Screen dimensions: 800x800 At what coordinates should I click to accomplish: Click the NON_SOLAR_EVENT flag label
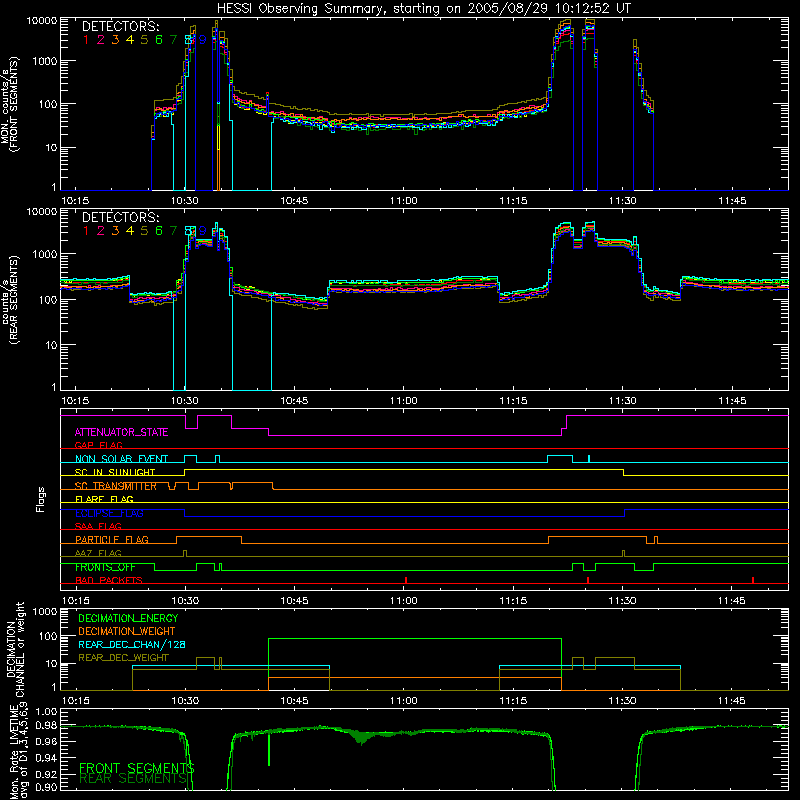121,459
